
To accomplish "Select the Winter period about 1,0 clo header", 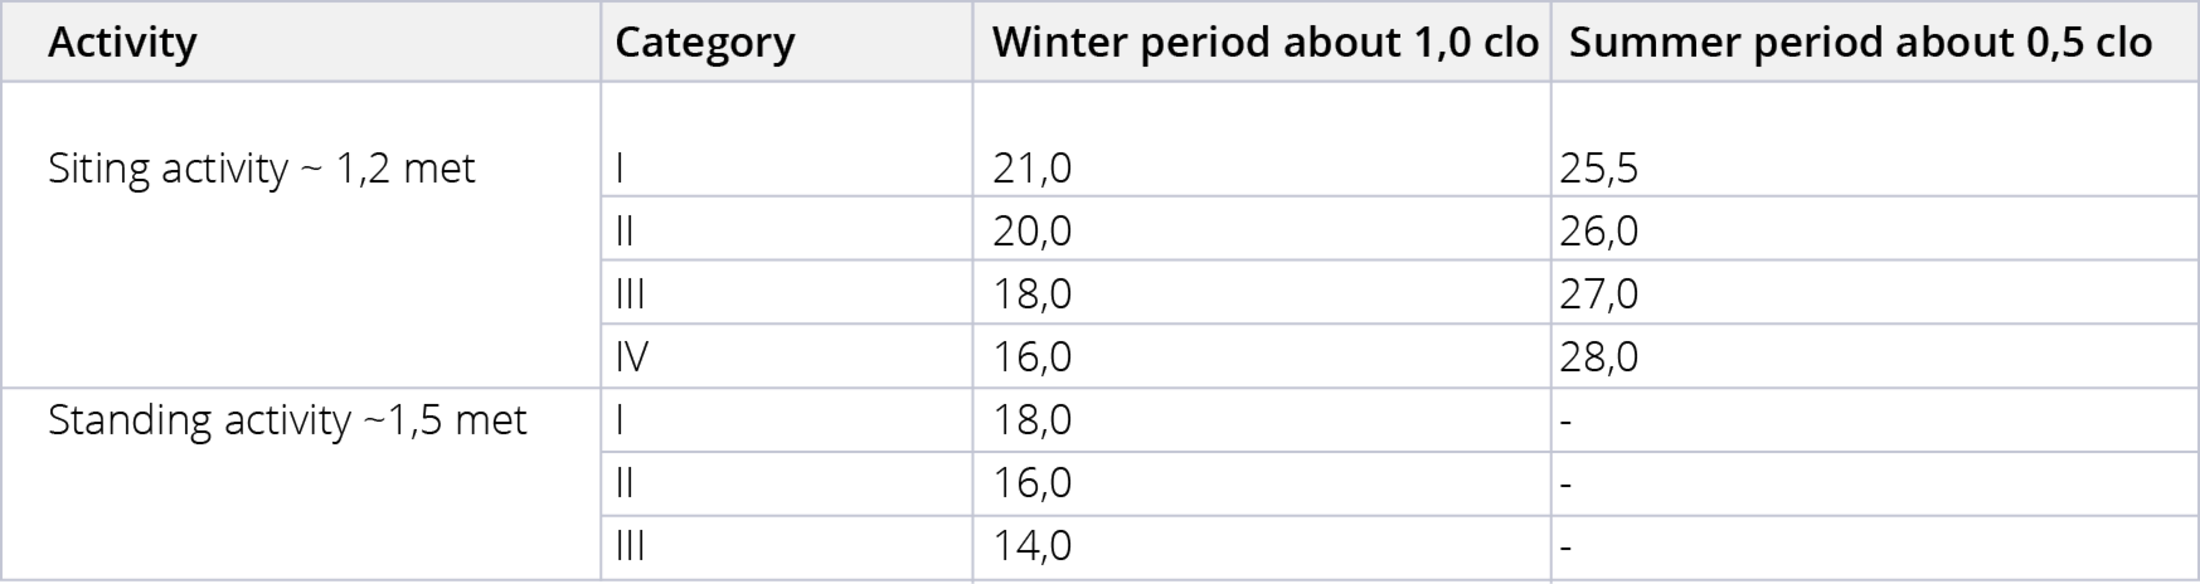I will [1262, 42].
